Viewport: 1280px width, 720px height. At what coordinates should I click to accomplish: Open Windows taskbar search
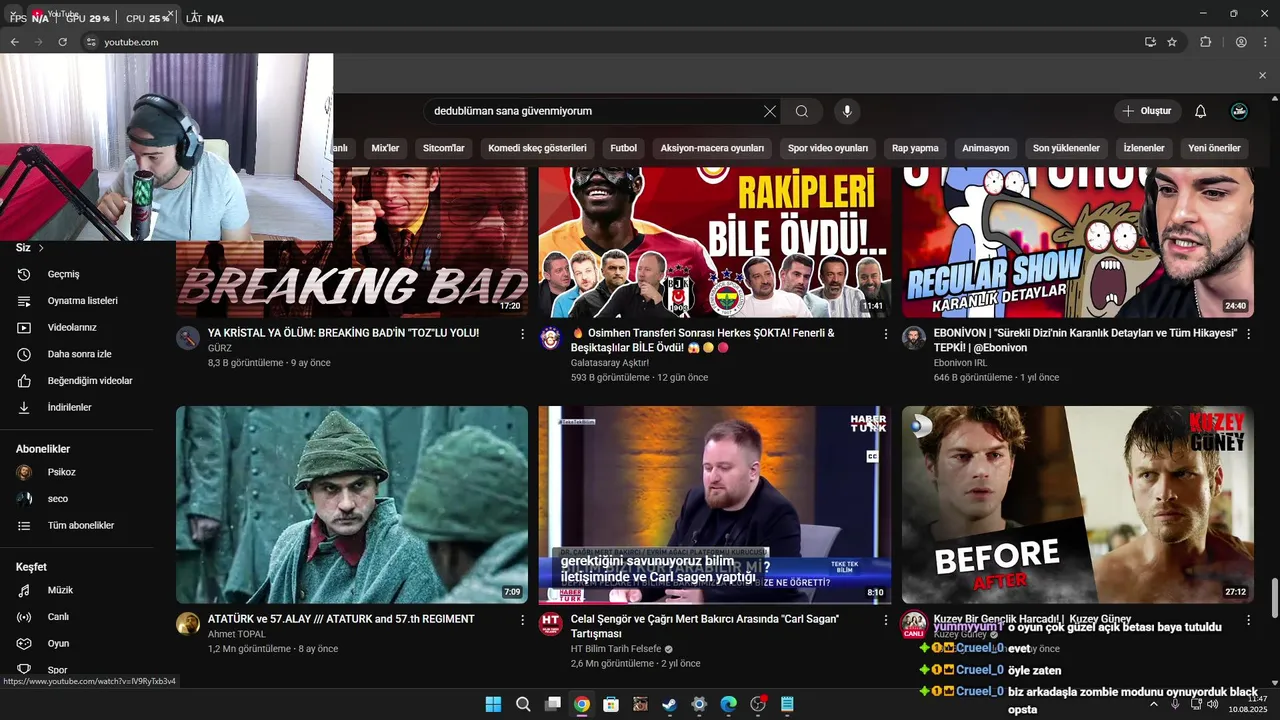(x=523, y=704)
